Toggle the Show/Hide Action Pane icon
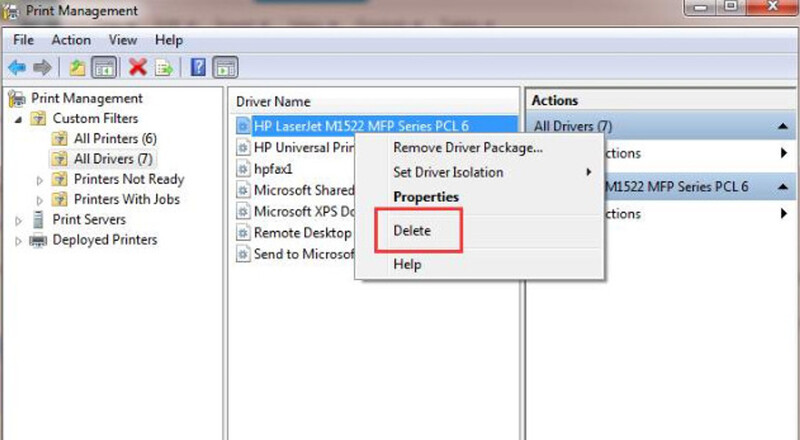Screen dimensions: 800x440 point(226,67)
